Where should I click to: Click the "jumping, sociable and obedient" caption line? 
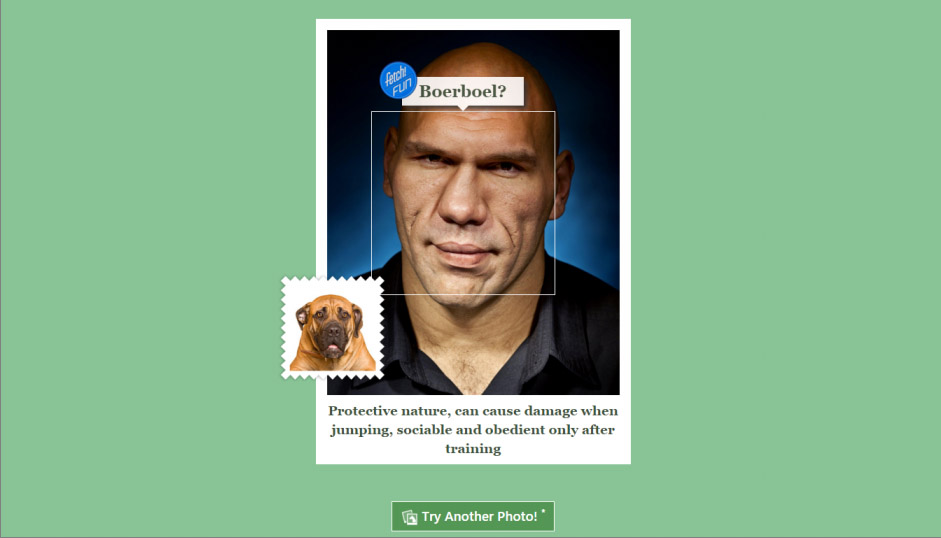[473, 430]
